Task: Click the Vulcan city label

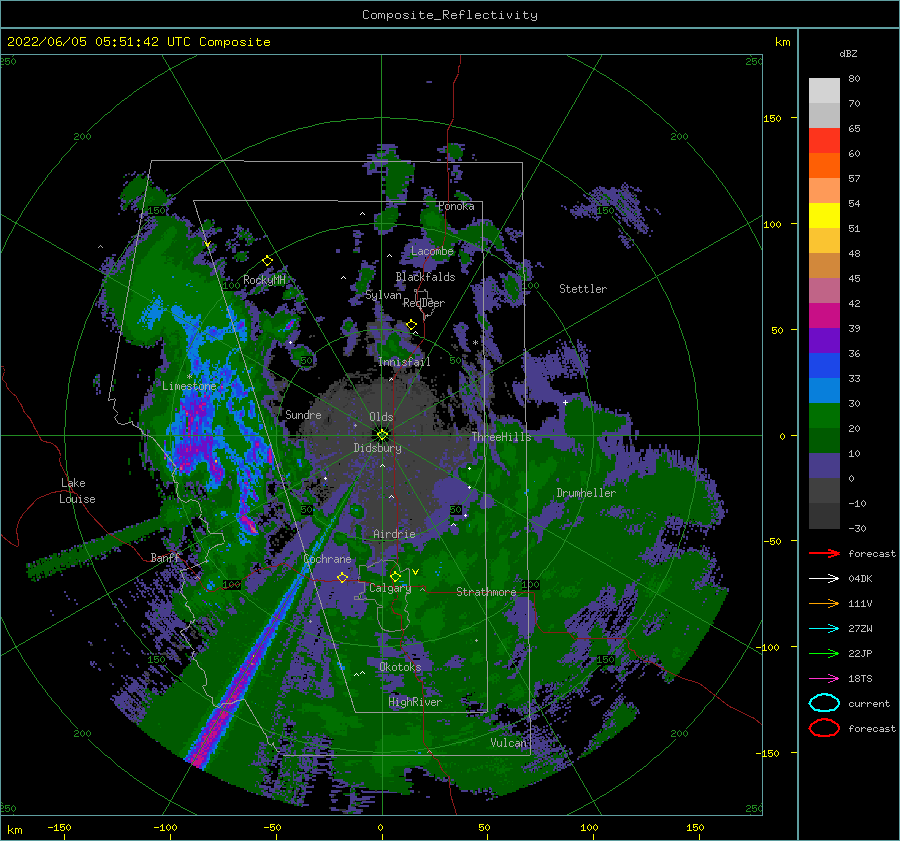Action: (508, 743)
